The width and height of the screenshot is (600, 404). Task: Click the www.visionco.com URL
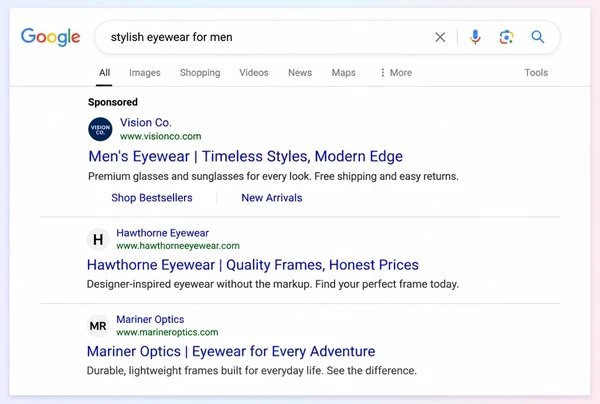pyautogui.click(x=161, y=137)
